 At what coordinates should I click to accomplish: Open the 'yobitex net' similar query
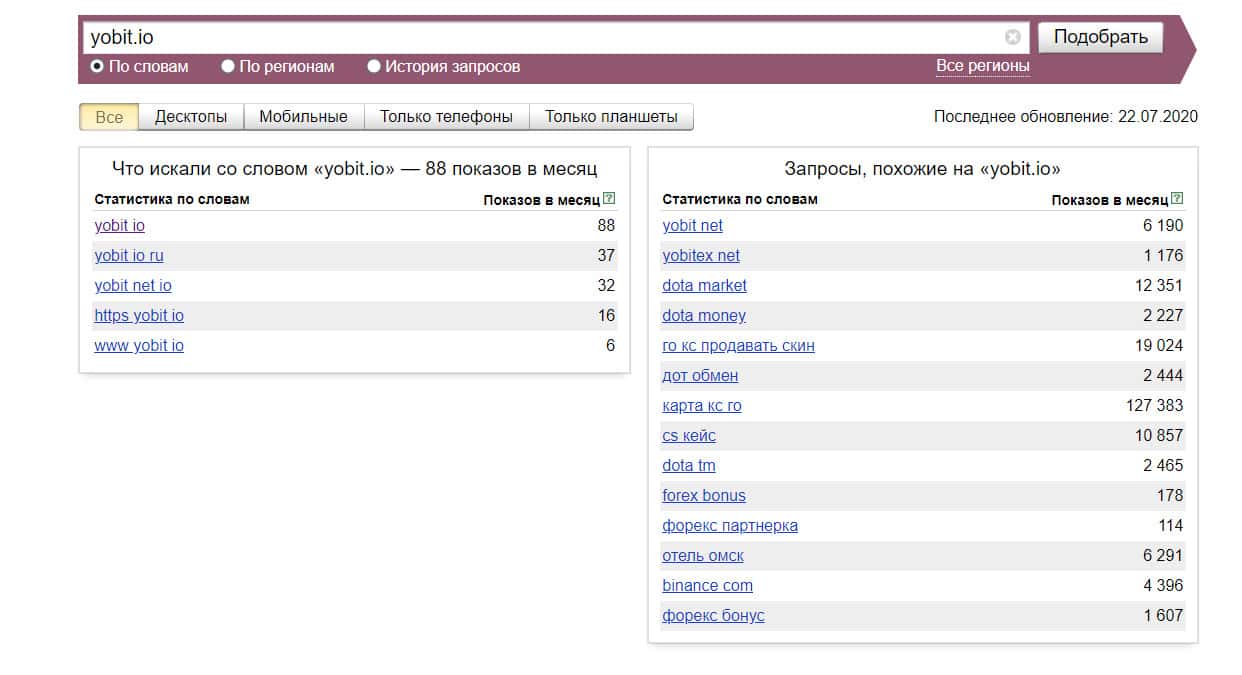point(701,256)
